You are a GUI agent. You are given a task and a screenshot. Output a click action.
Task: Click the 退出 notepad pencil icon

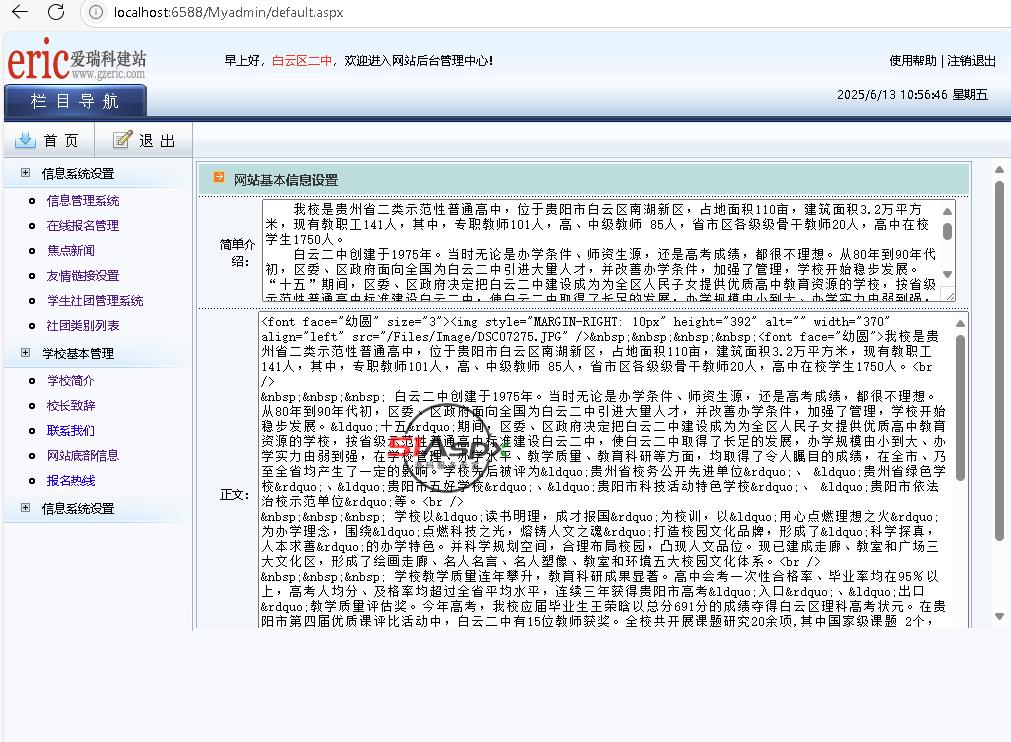click(x=122, y=140)
